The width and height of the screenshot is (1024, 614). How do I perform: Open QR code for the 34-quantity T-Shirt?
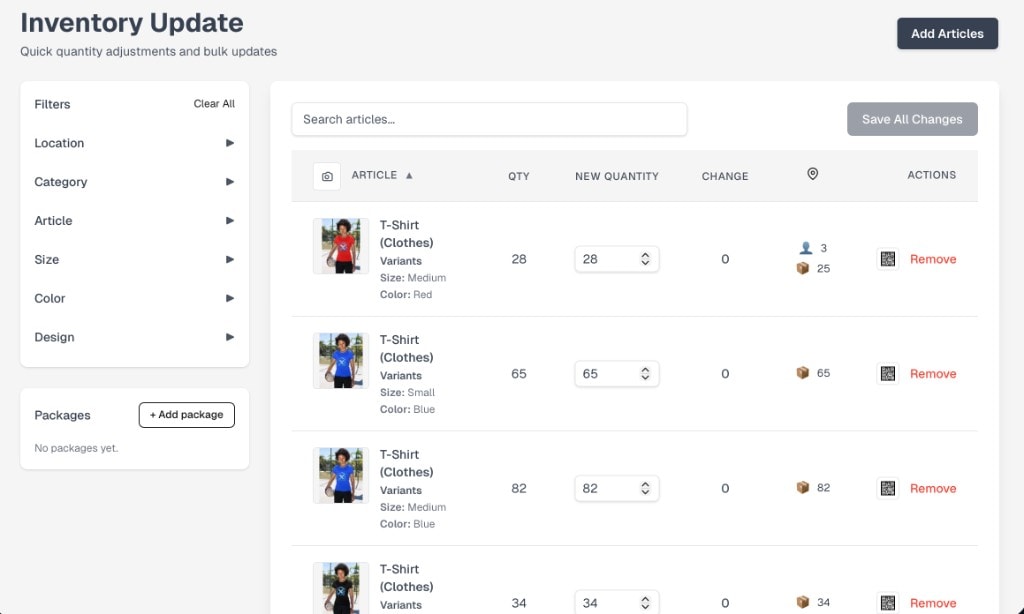click(888, 603)
